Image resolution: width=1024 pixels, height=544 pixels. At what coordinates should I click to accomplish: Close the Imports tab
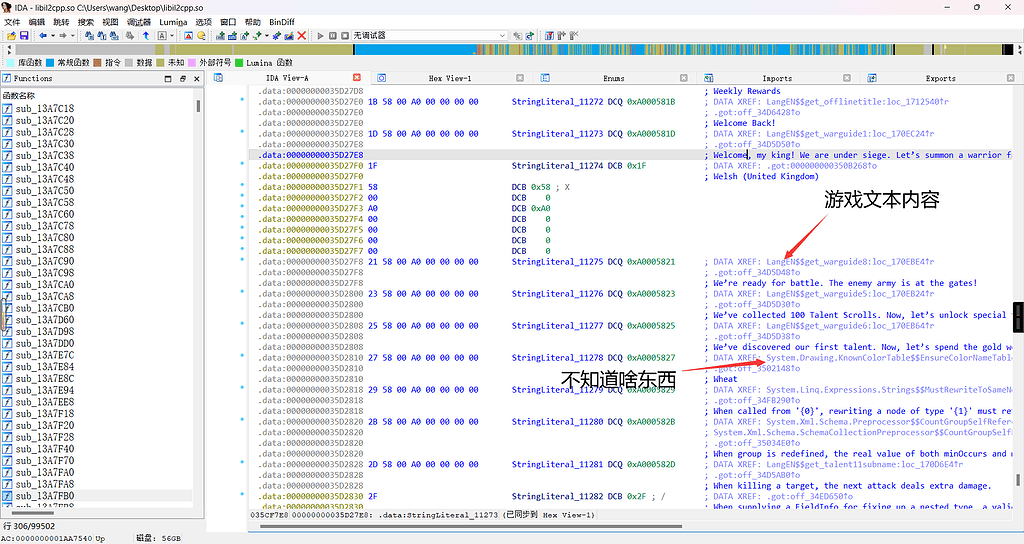(x=847, y=78)
